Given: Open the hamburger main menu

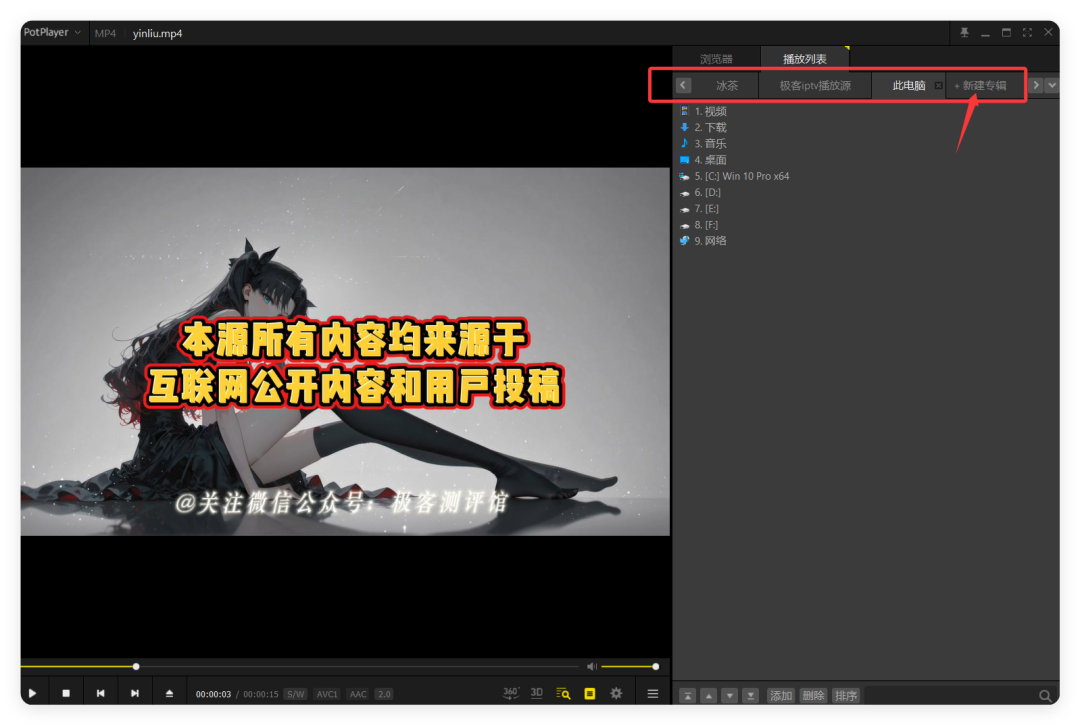Looking at the screenshot, I should (x=652, y=693).
